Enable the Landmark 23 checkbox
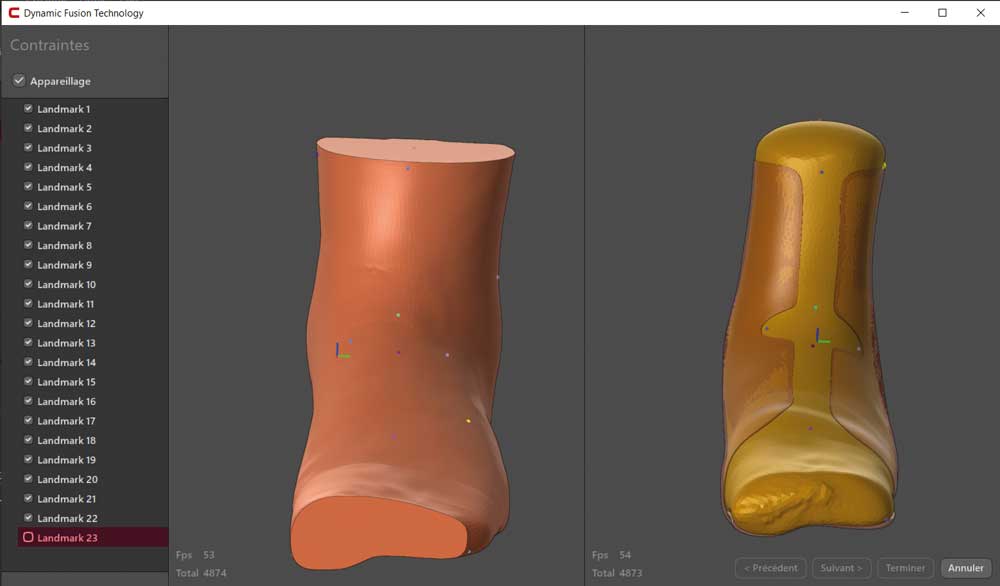The height and width of the screenshot is (586, 1000). click(x=28, y=538)
